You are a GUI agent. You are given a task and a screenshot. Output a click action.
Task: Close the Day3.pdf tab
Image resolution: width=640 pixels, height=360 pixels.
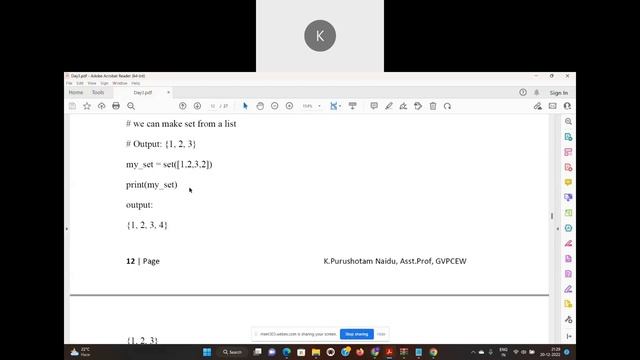168,93
